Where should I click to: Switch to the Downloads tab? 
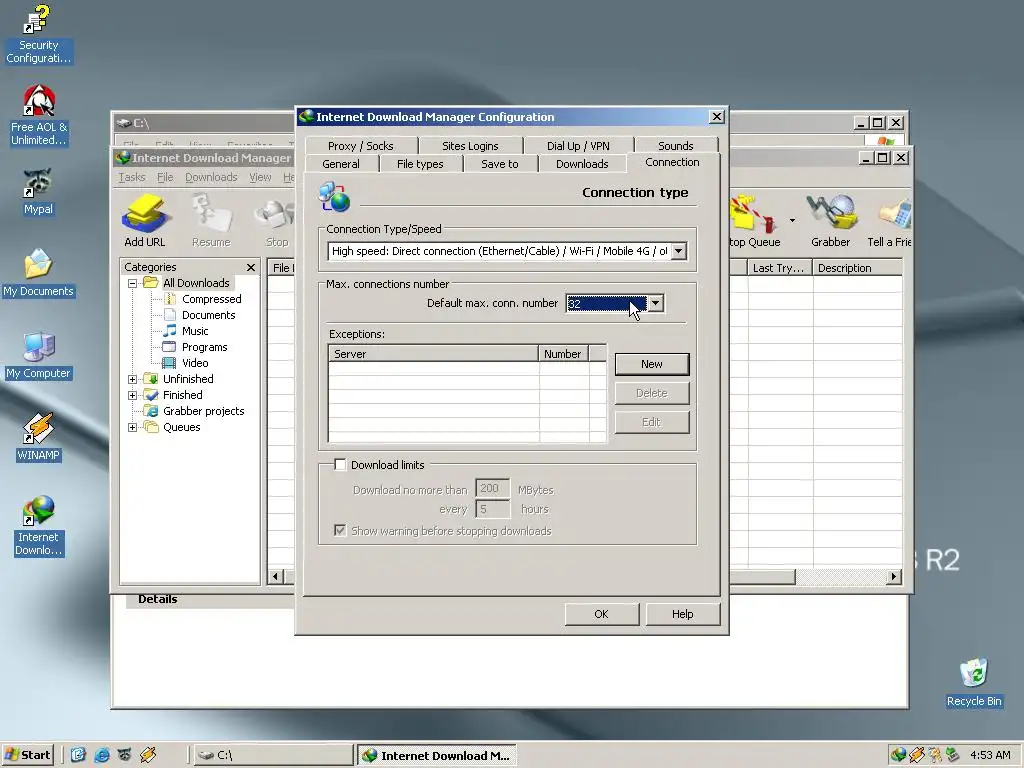pyautogui.click(x=582, y=164)
